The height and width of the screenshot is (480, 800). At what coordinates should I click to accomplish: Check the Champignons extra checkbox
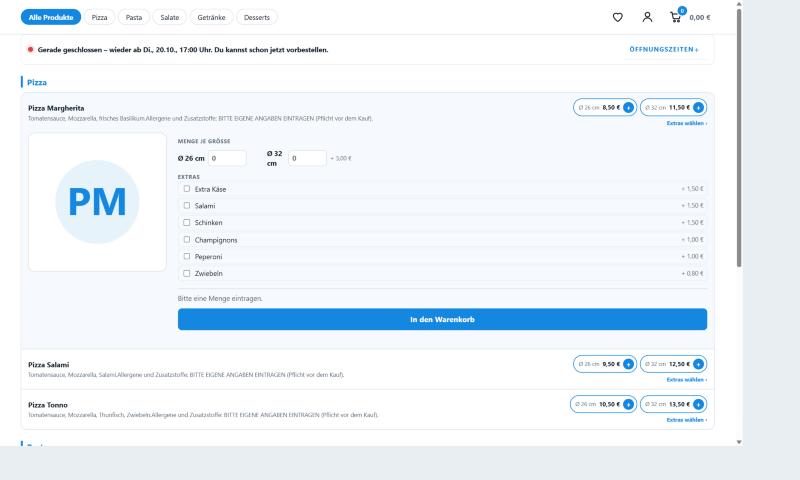[x=187, y=239]
